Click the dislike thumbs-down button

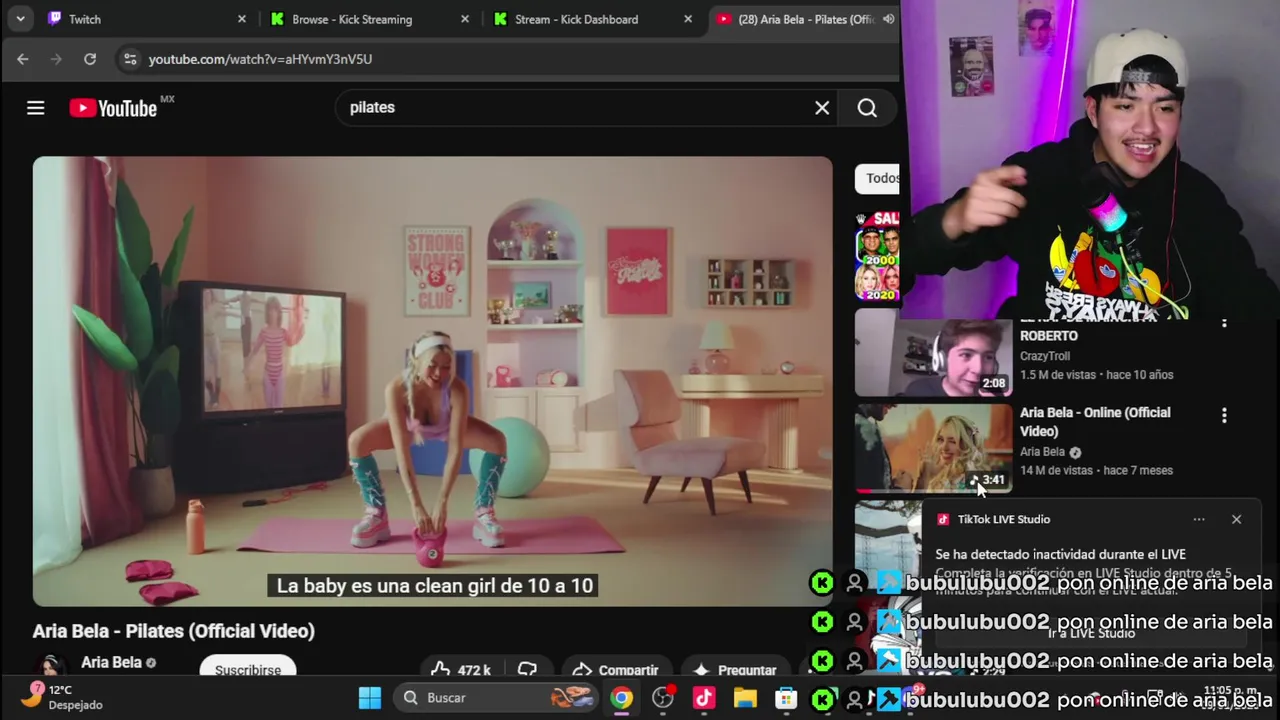[527, 669]
